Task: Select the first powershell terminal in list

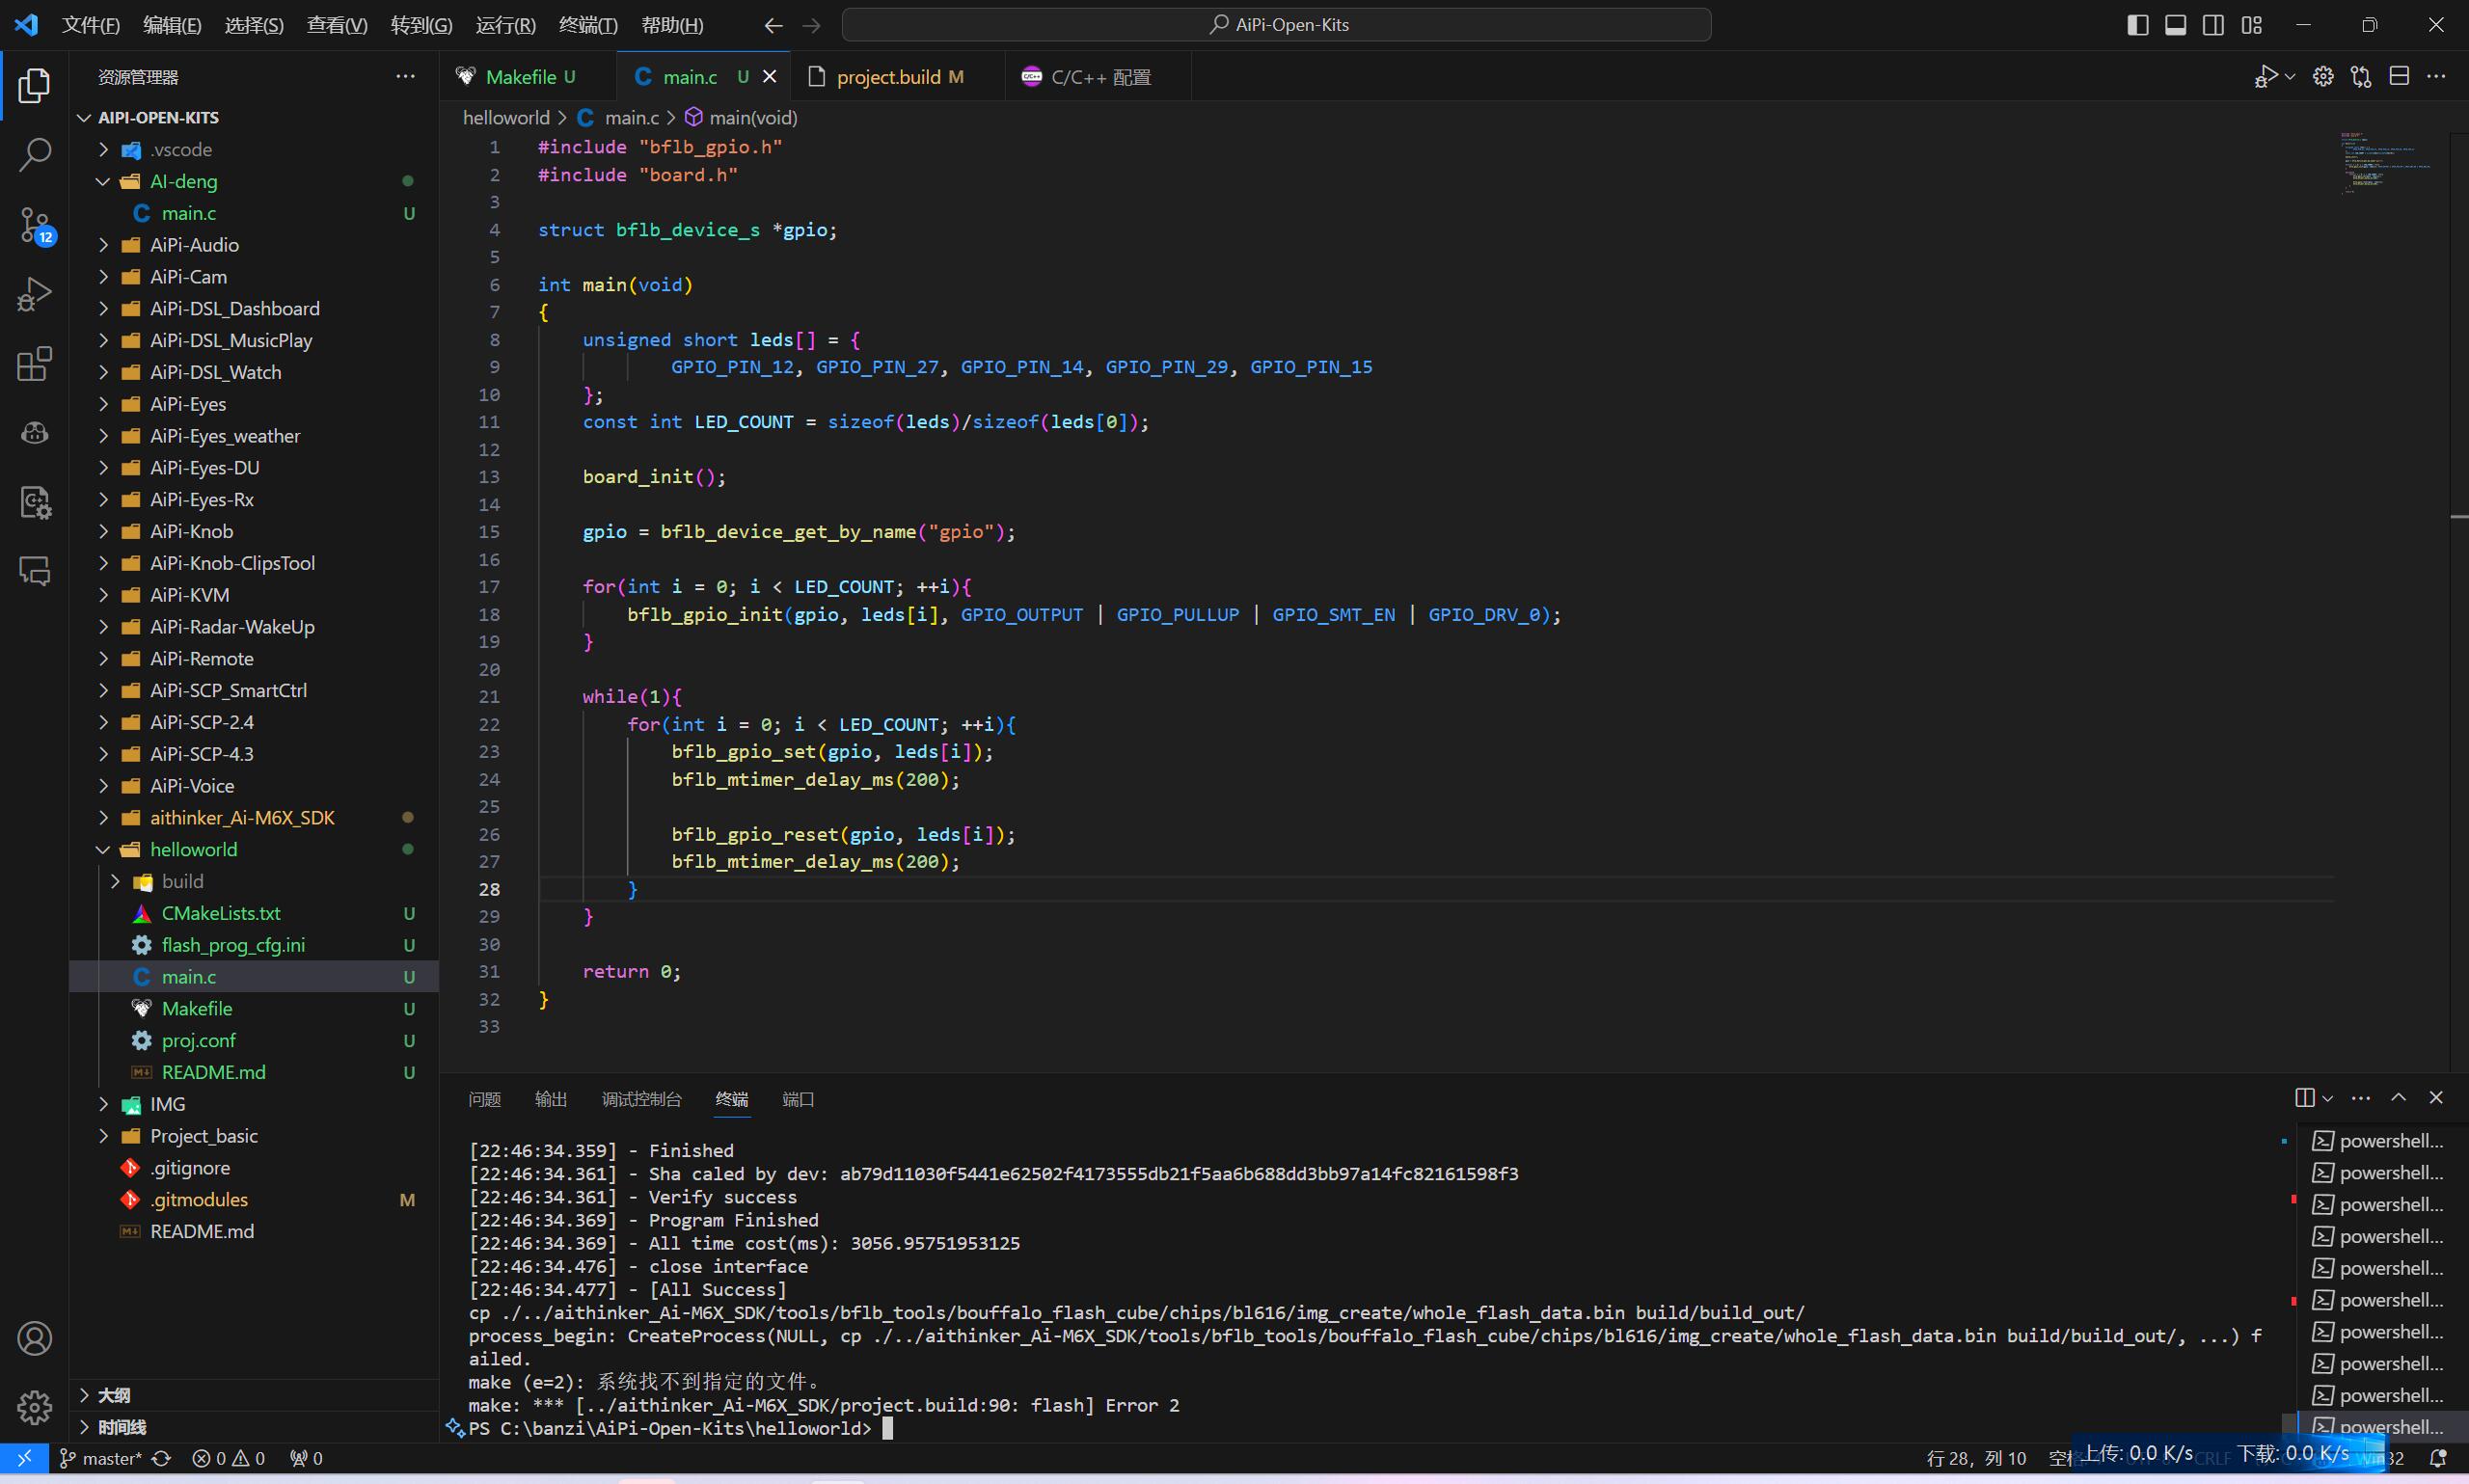Action: (2378, 1141)
